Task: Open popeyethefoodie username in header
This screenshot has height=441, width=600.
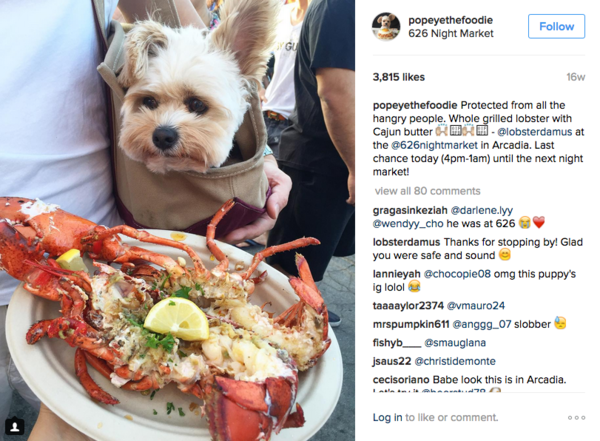Action: 450,20
